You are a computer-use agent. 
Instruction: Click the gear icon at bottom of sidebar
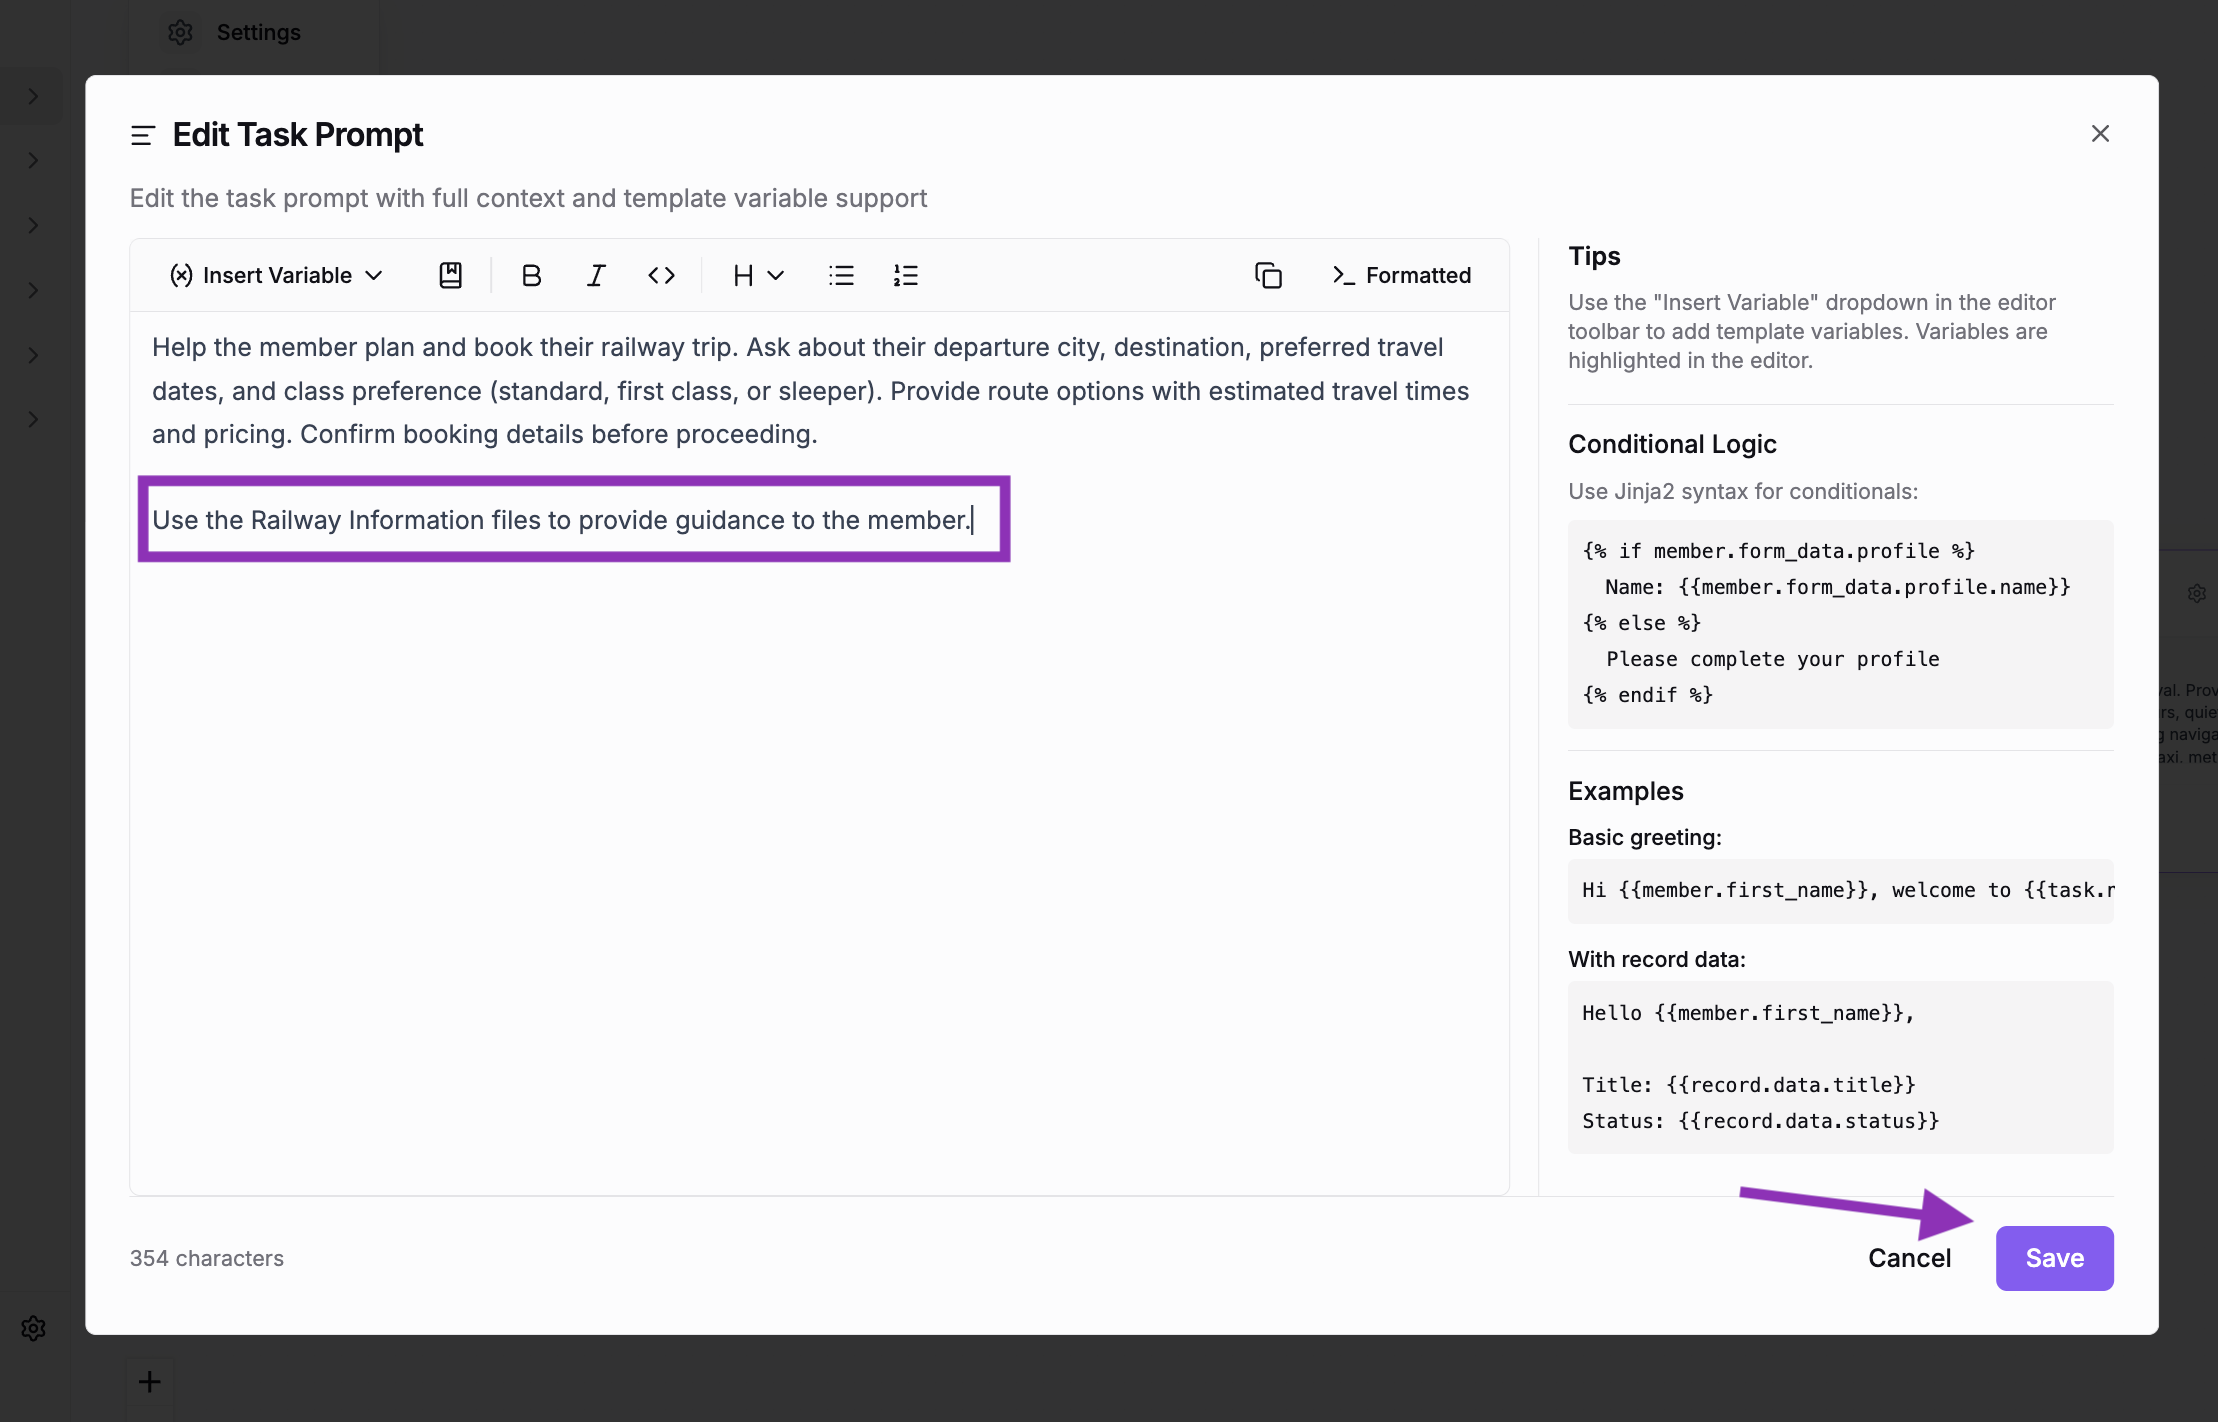click(33, 1327)
